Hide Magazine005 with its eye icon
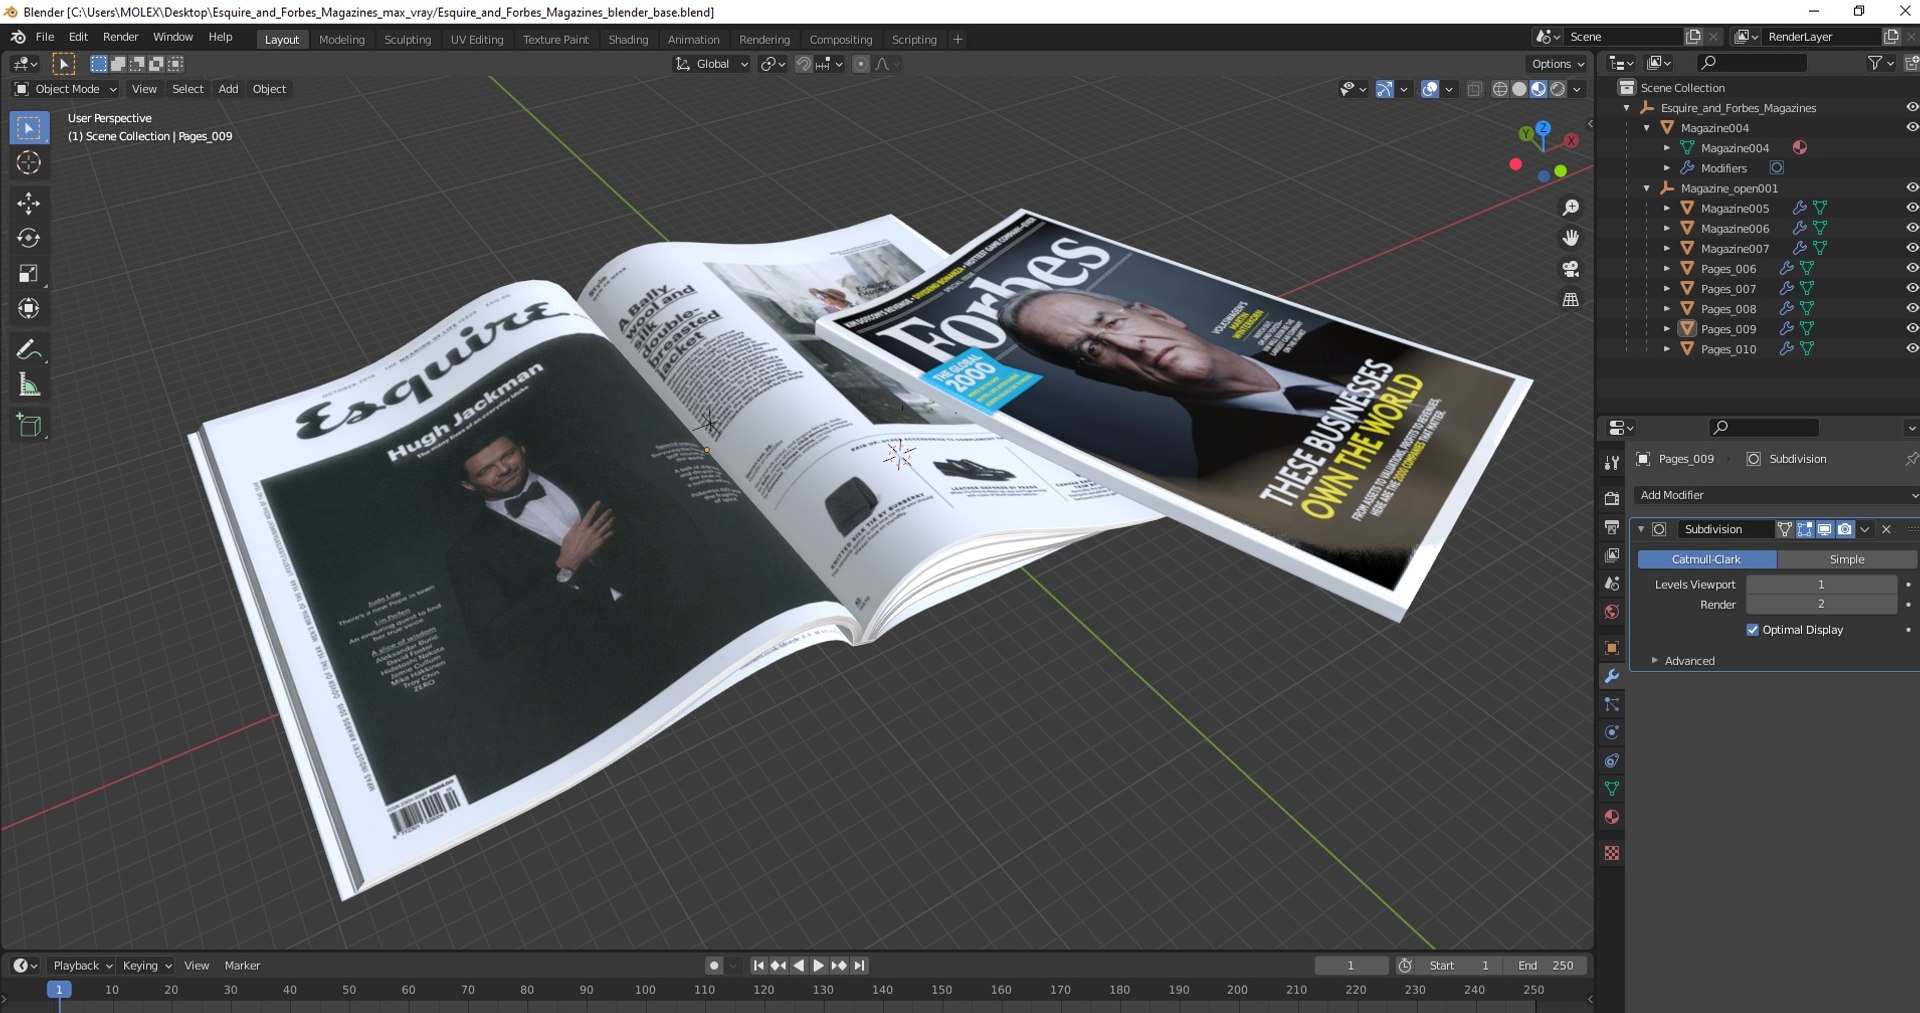Viewport: 1920px width, 1013px height. 1911,208
